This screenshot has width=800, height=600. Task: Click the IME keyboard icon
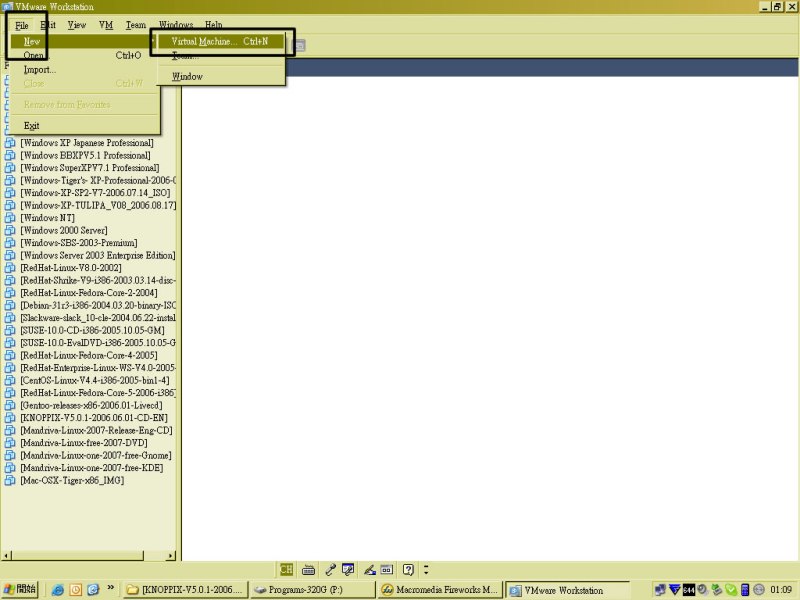pyautogui.click(x=308, y=570)
